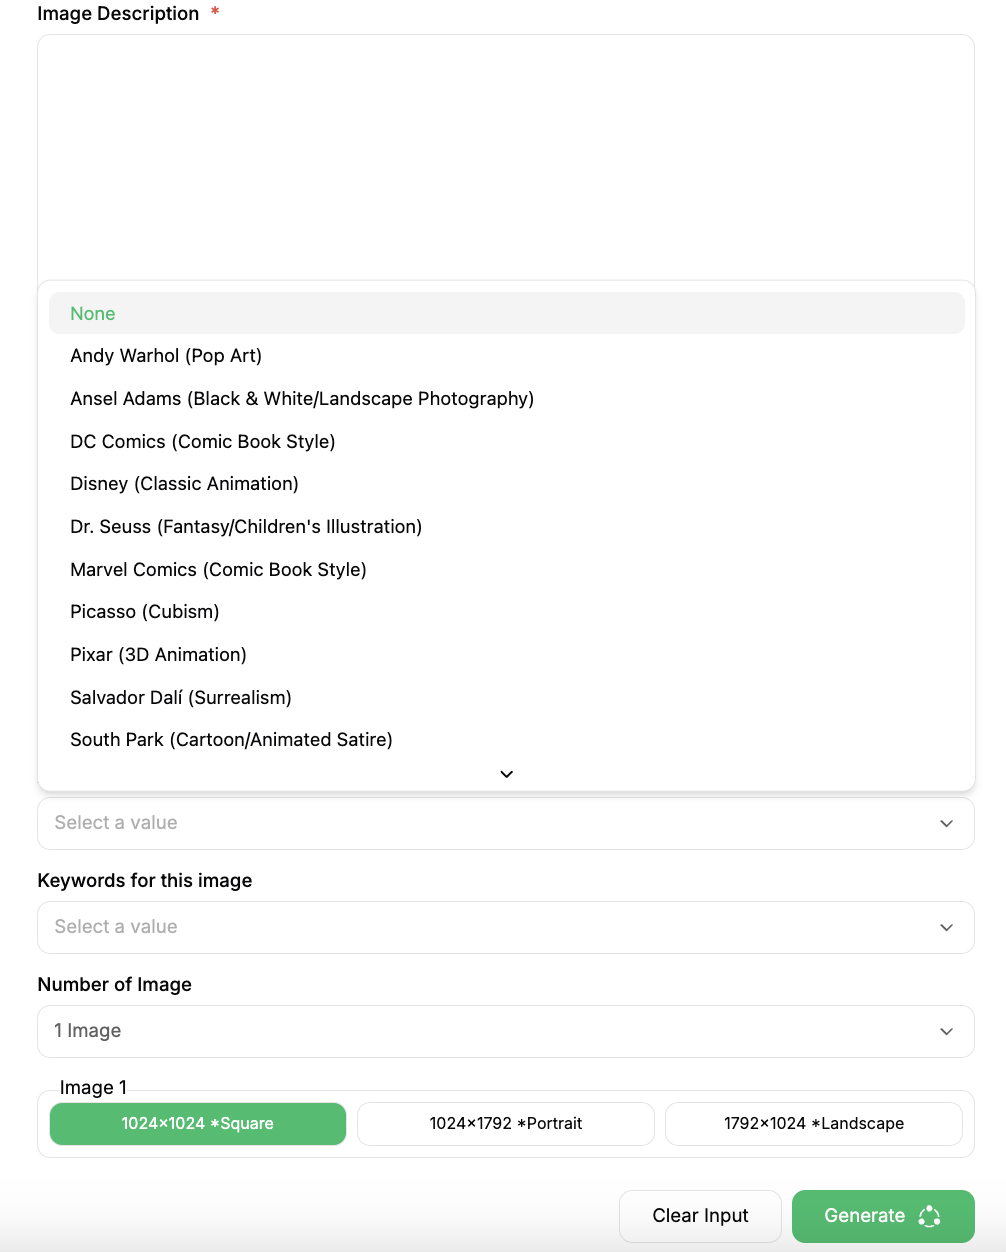Select Ansel Adams photography style
The image size is (1006, 1252).
coord(302,399)
